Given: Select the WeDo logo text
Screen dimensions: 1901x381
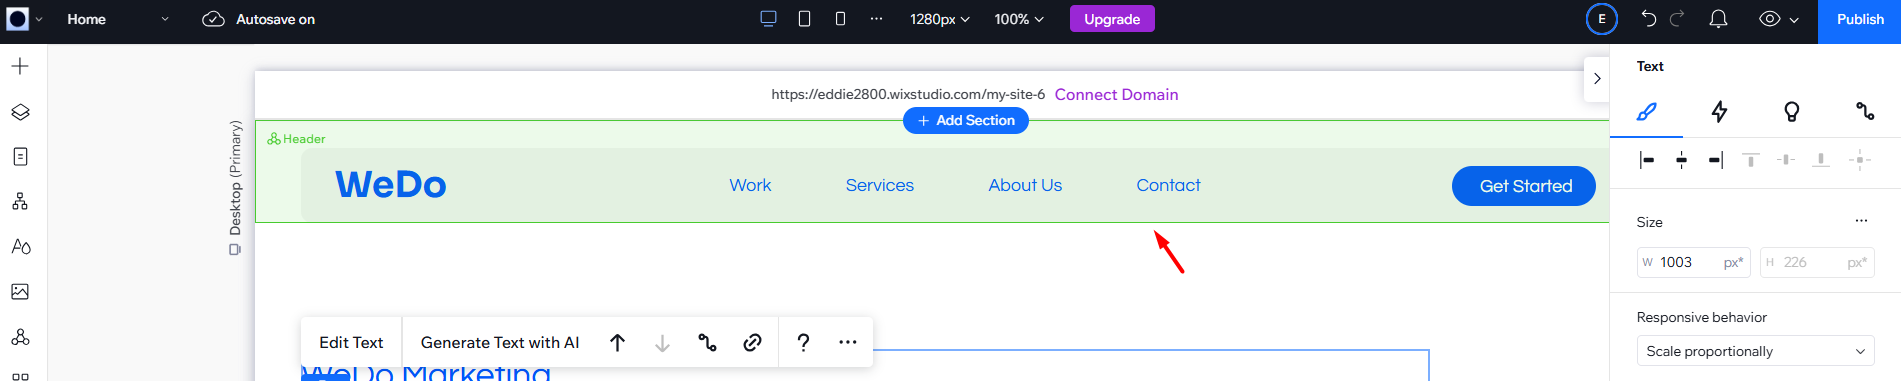Looking at the screenshot, I should (x=391, y=185).
